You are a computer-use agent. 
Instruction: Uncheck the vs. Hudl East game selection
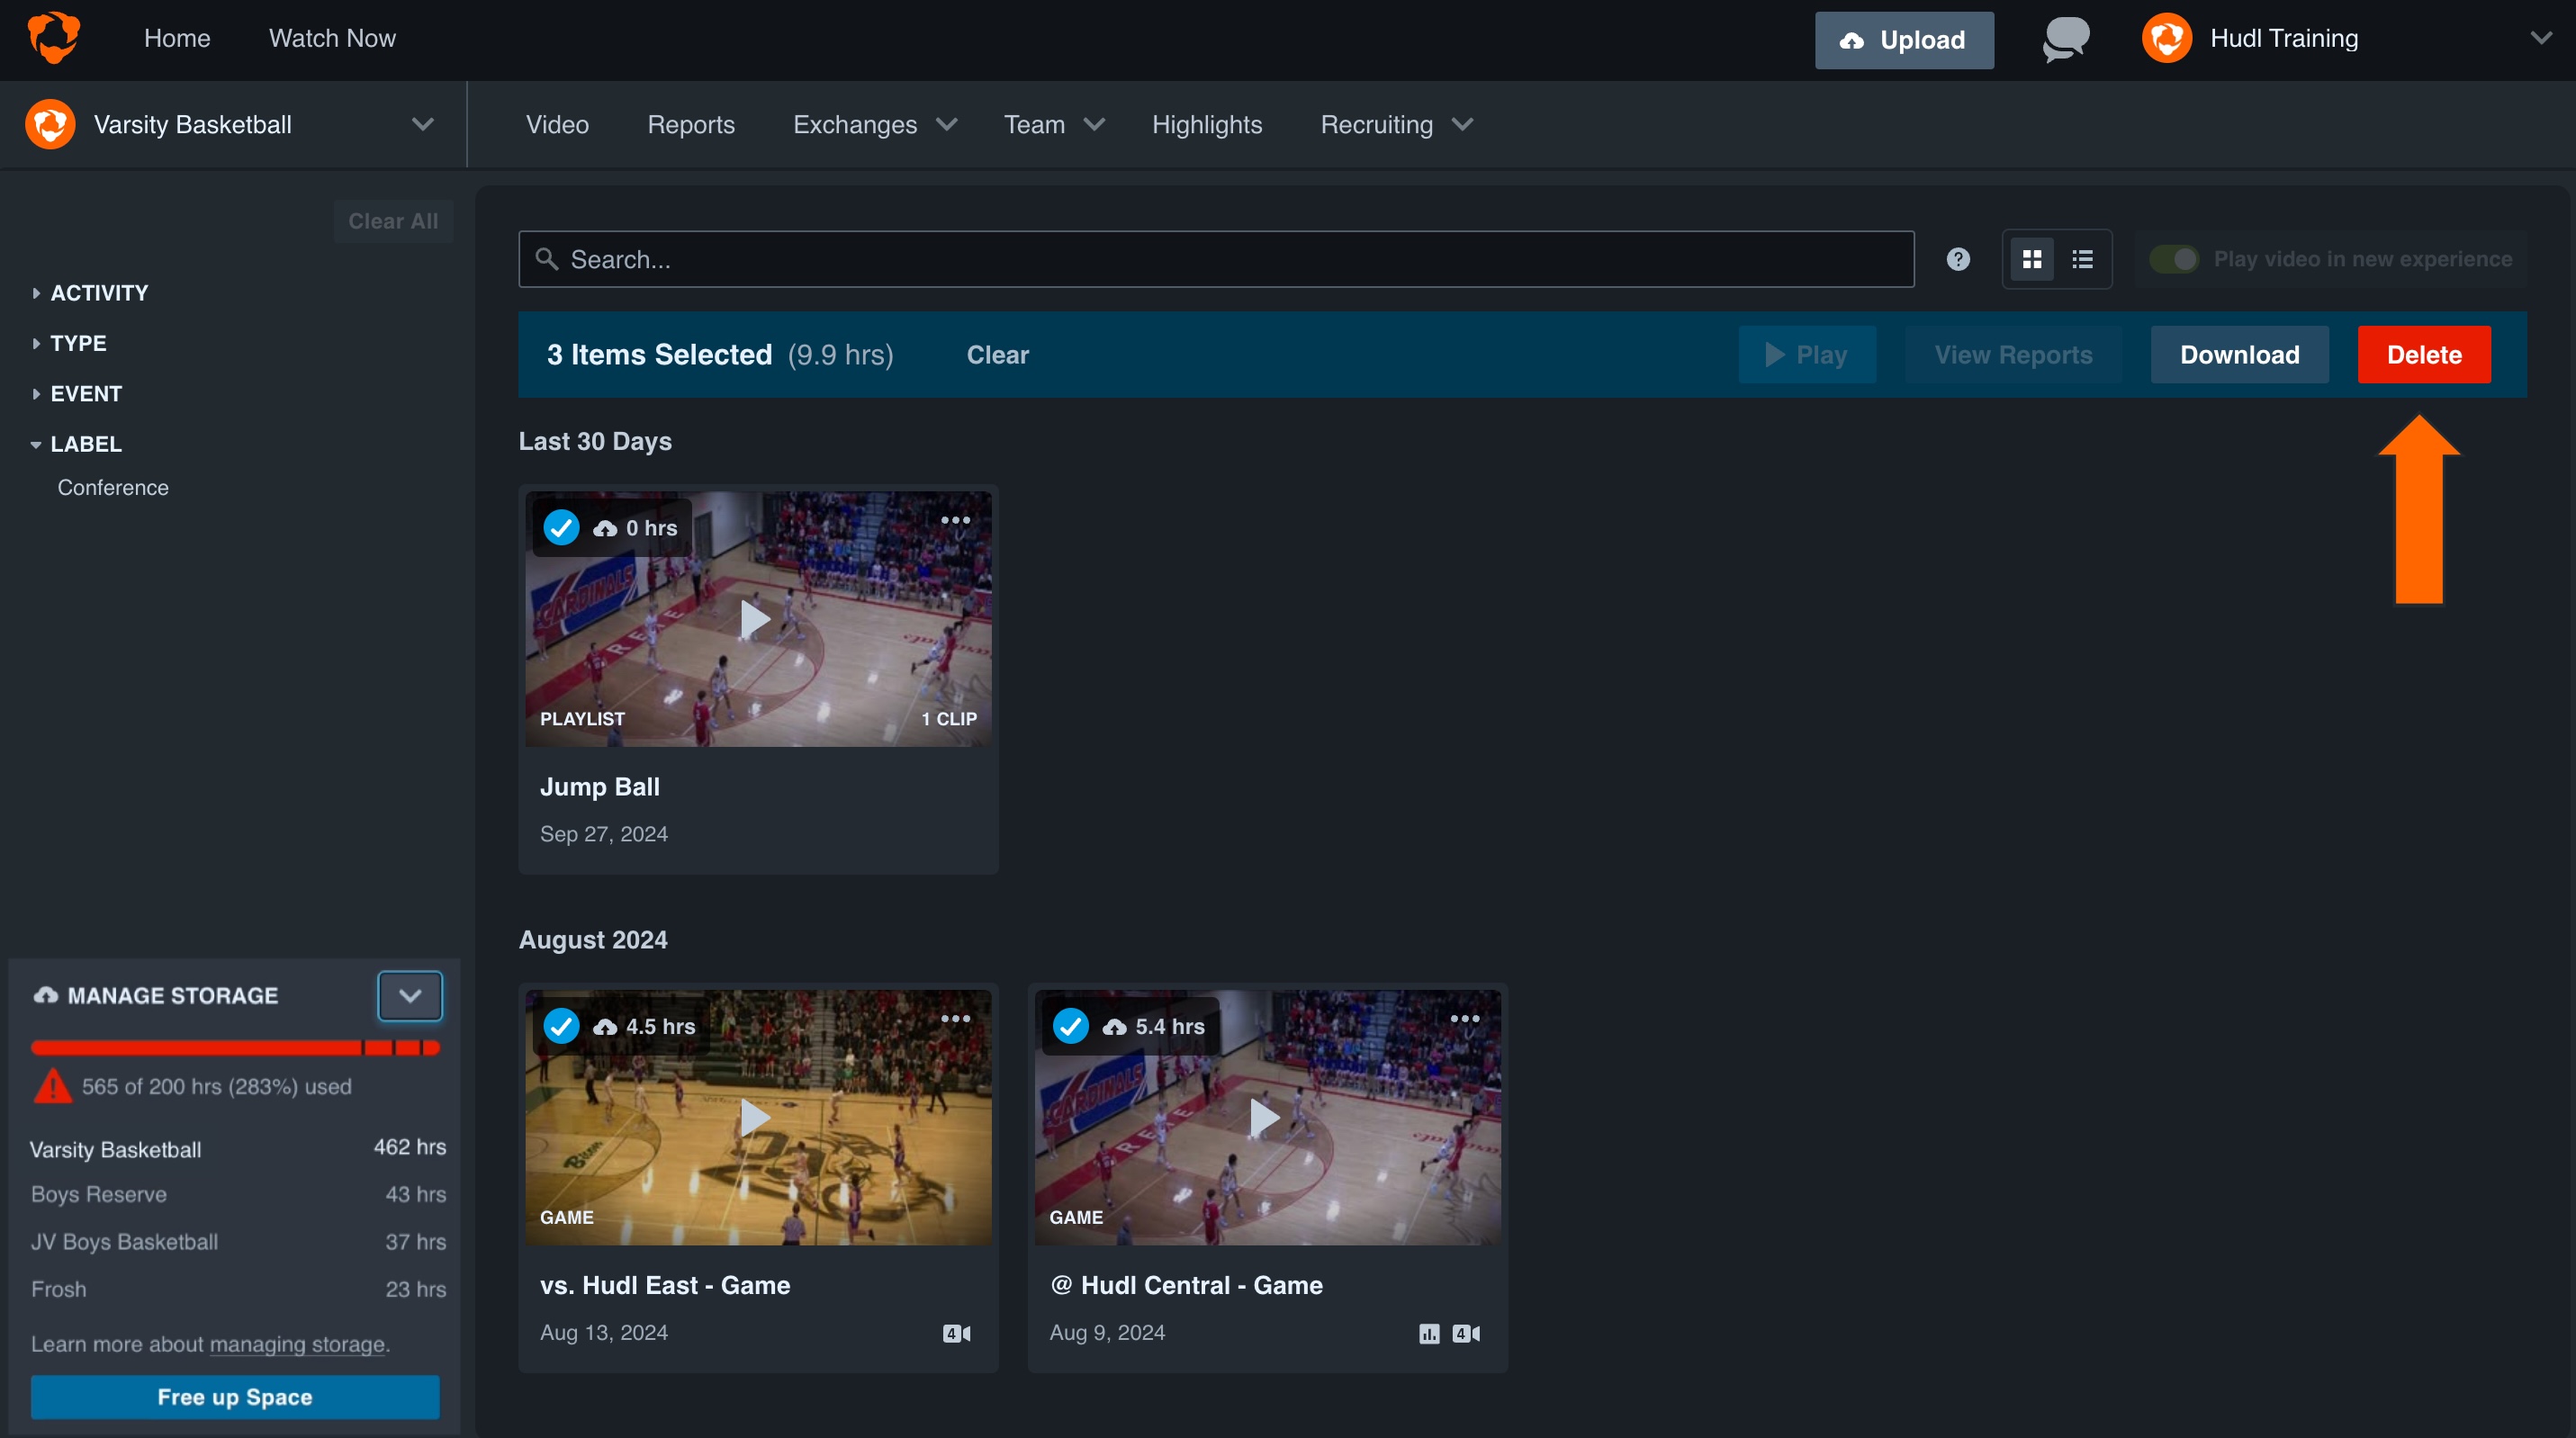coord(561,1026)
